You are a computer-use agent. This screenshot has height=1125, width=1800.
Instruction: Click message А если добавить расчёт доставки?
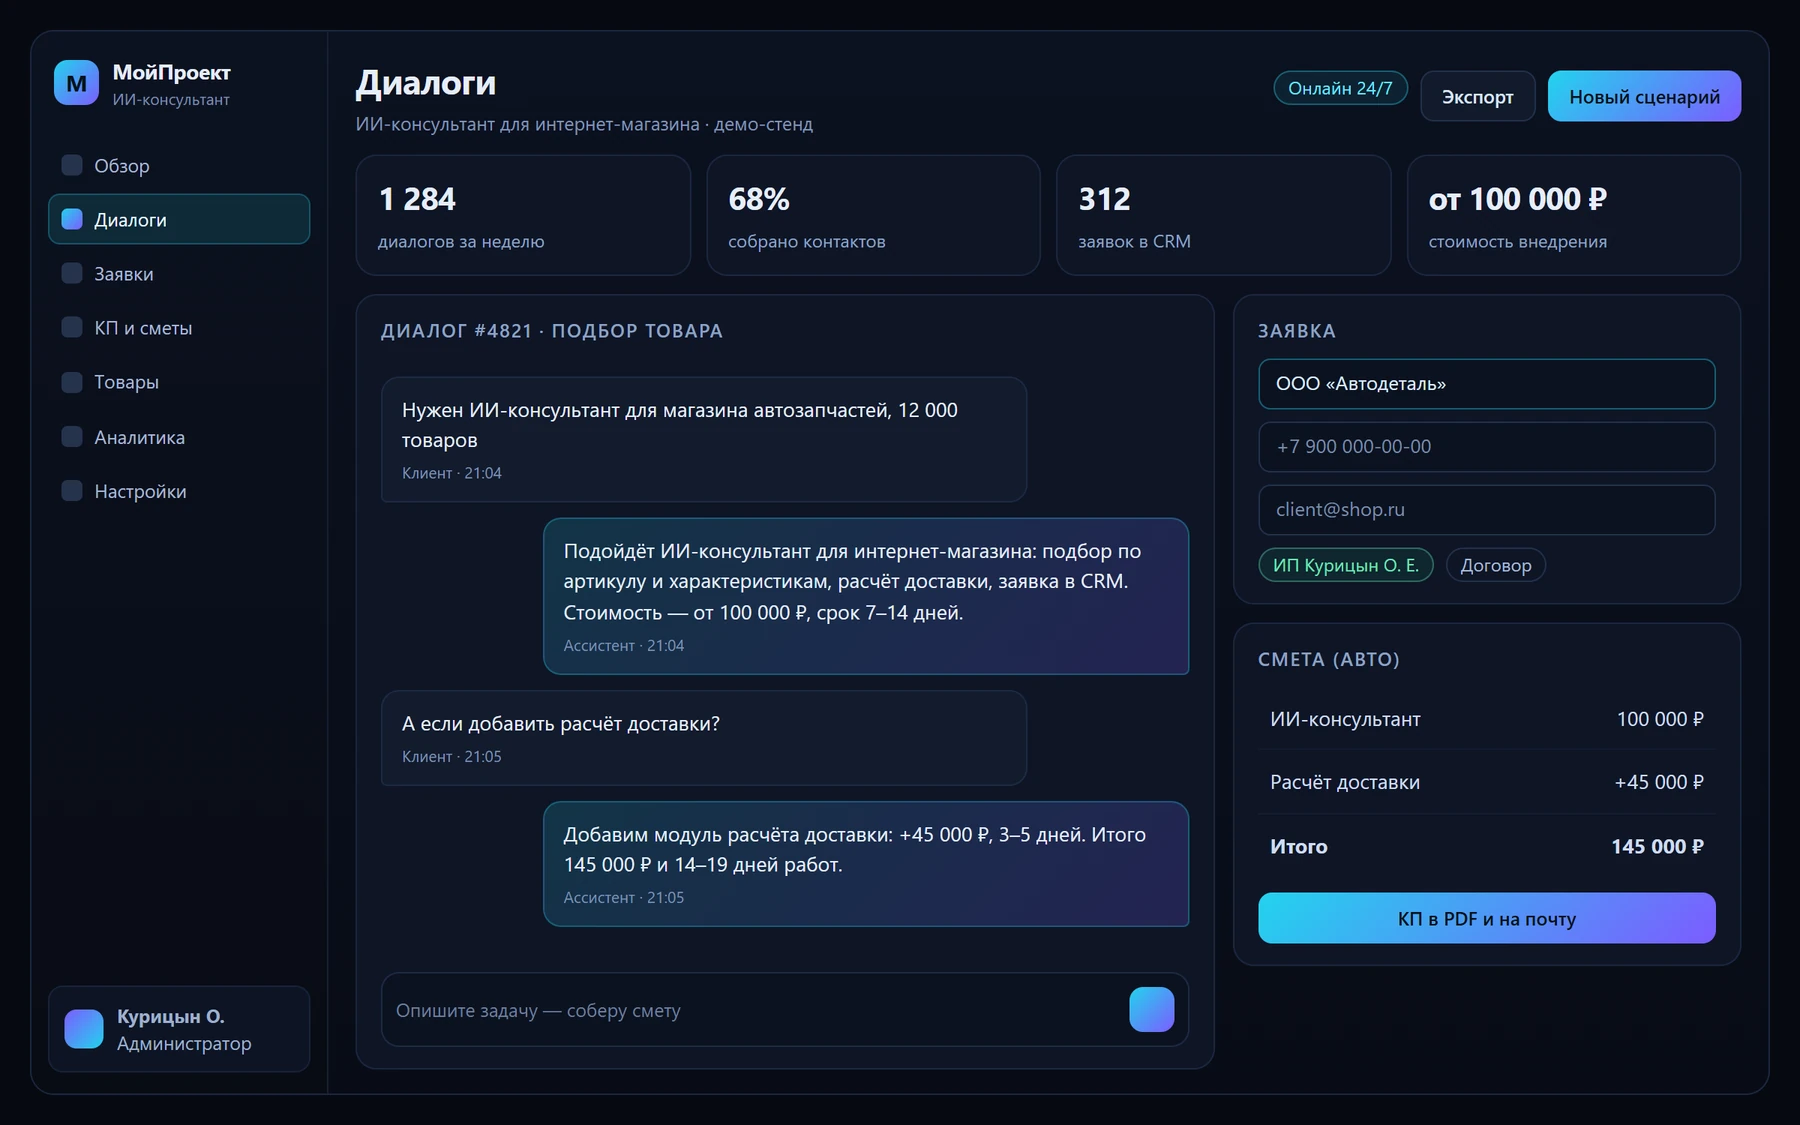coord(704,738)
